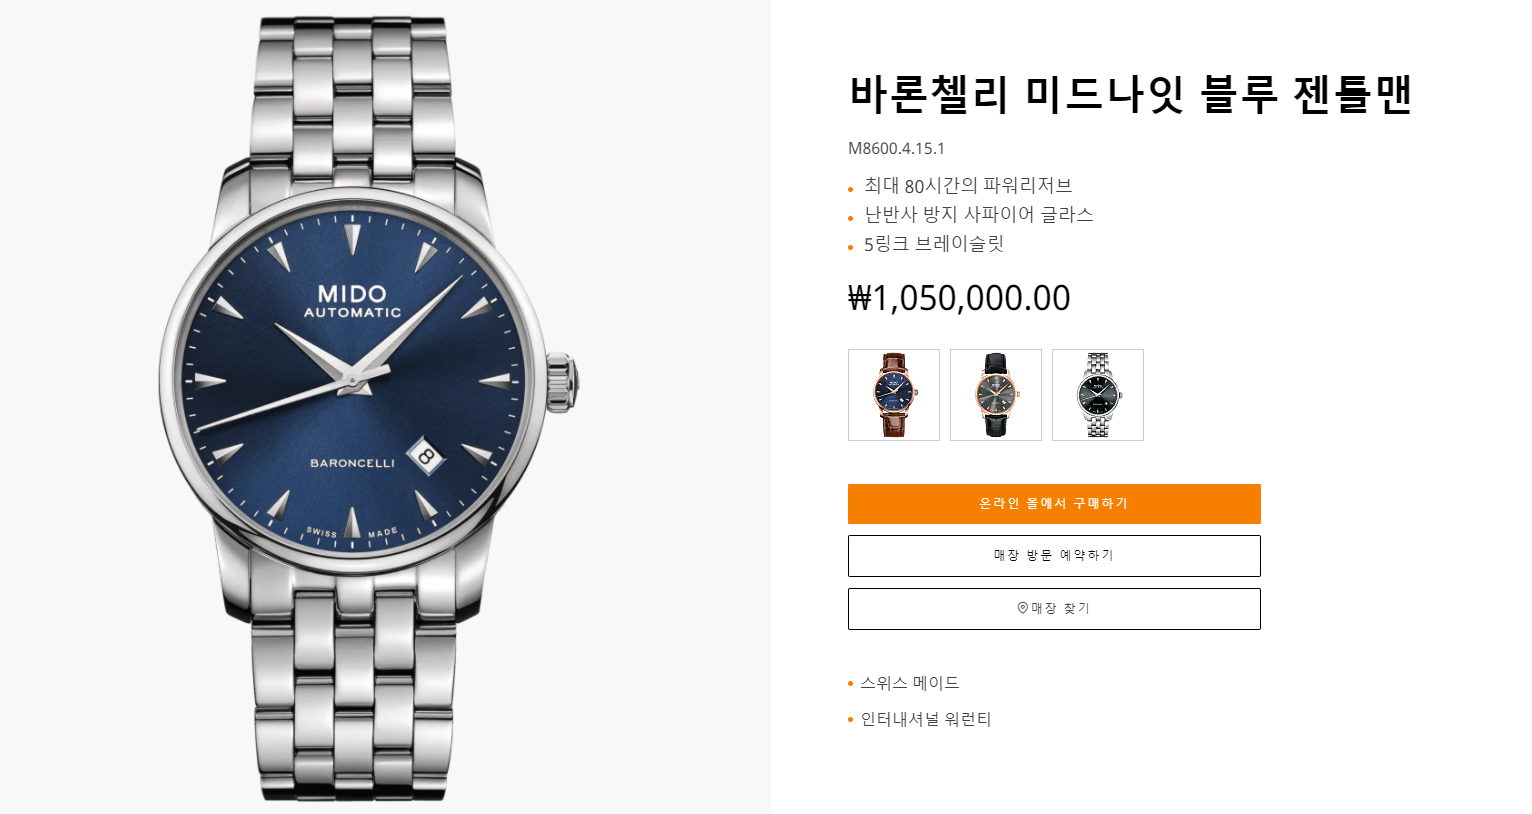This screenshot has width=1532, height=814.
Task: Click the BARONCELLI text on the dial
Action: click(x=352, y=463)
